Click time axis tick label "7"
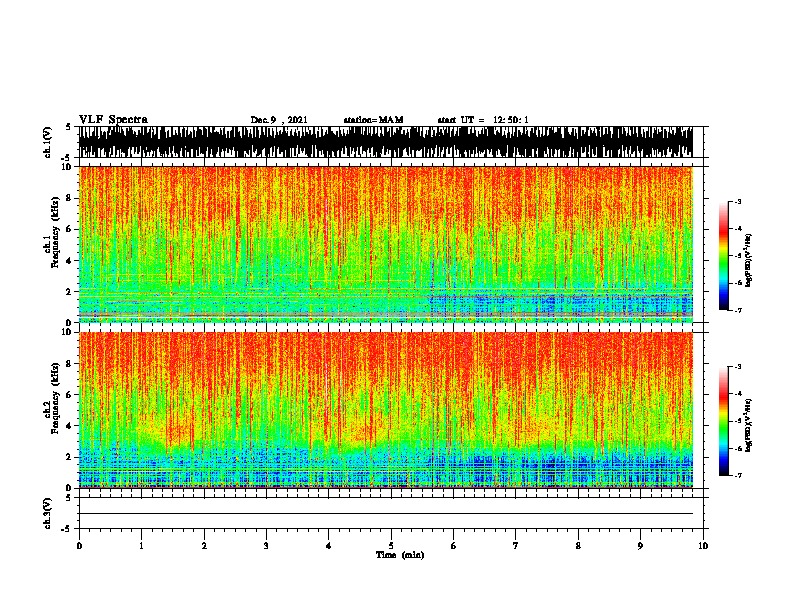 pyautogui.click(x=516, y=546)
